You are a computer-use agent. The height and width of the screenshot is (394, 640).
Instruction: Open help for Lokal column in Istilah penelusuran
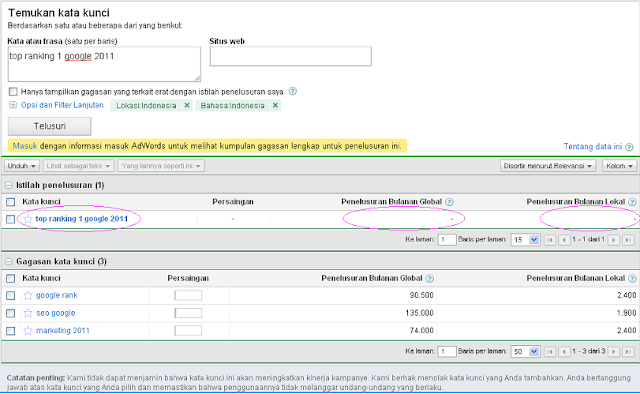point(632,202)
